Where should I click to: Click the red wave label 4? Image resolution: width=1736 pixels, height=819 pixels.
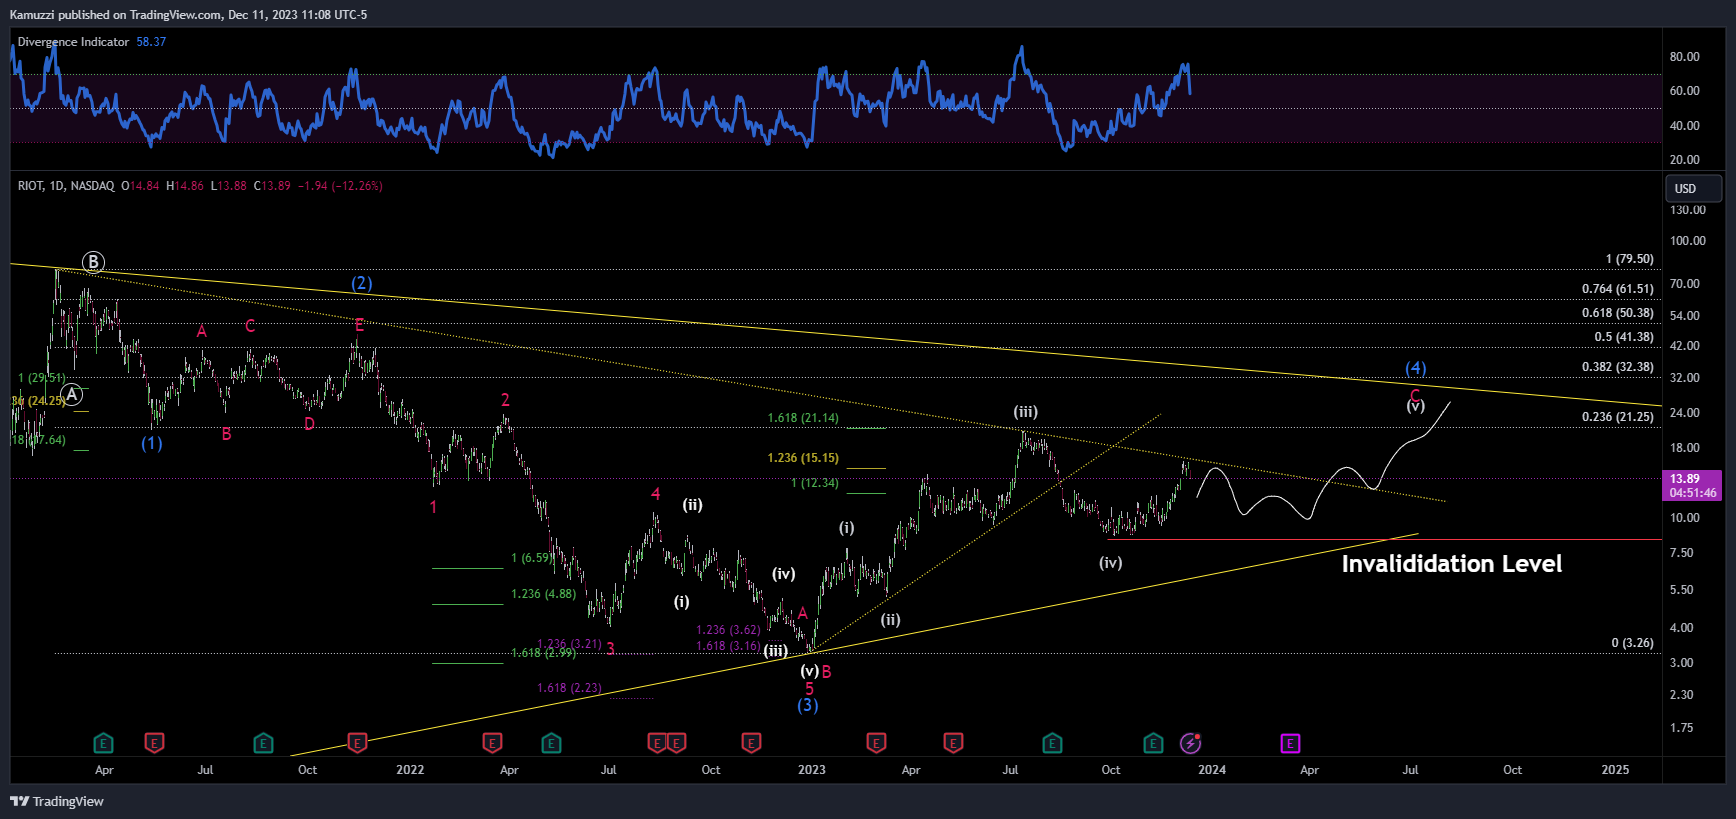pyautogui.click(x=656, y=494)
